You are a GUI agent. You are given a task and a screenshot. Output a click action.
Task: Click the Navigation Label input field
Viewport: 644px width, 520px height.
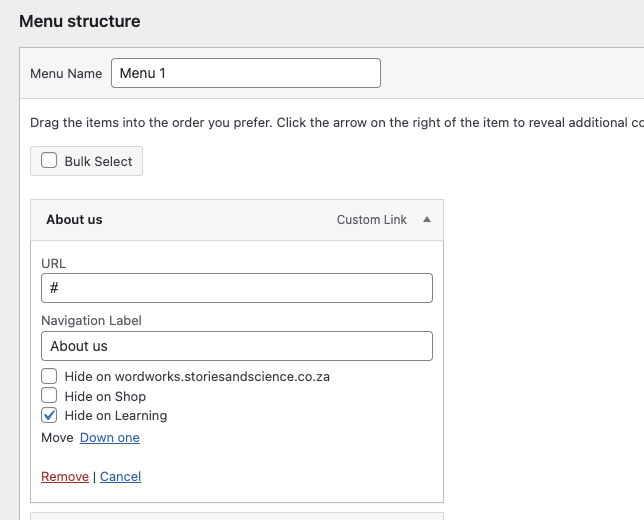(236, 346)
